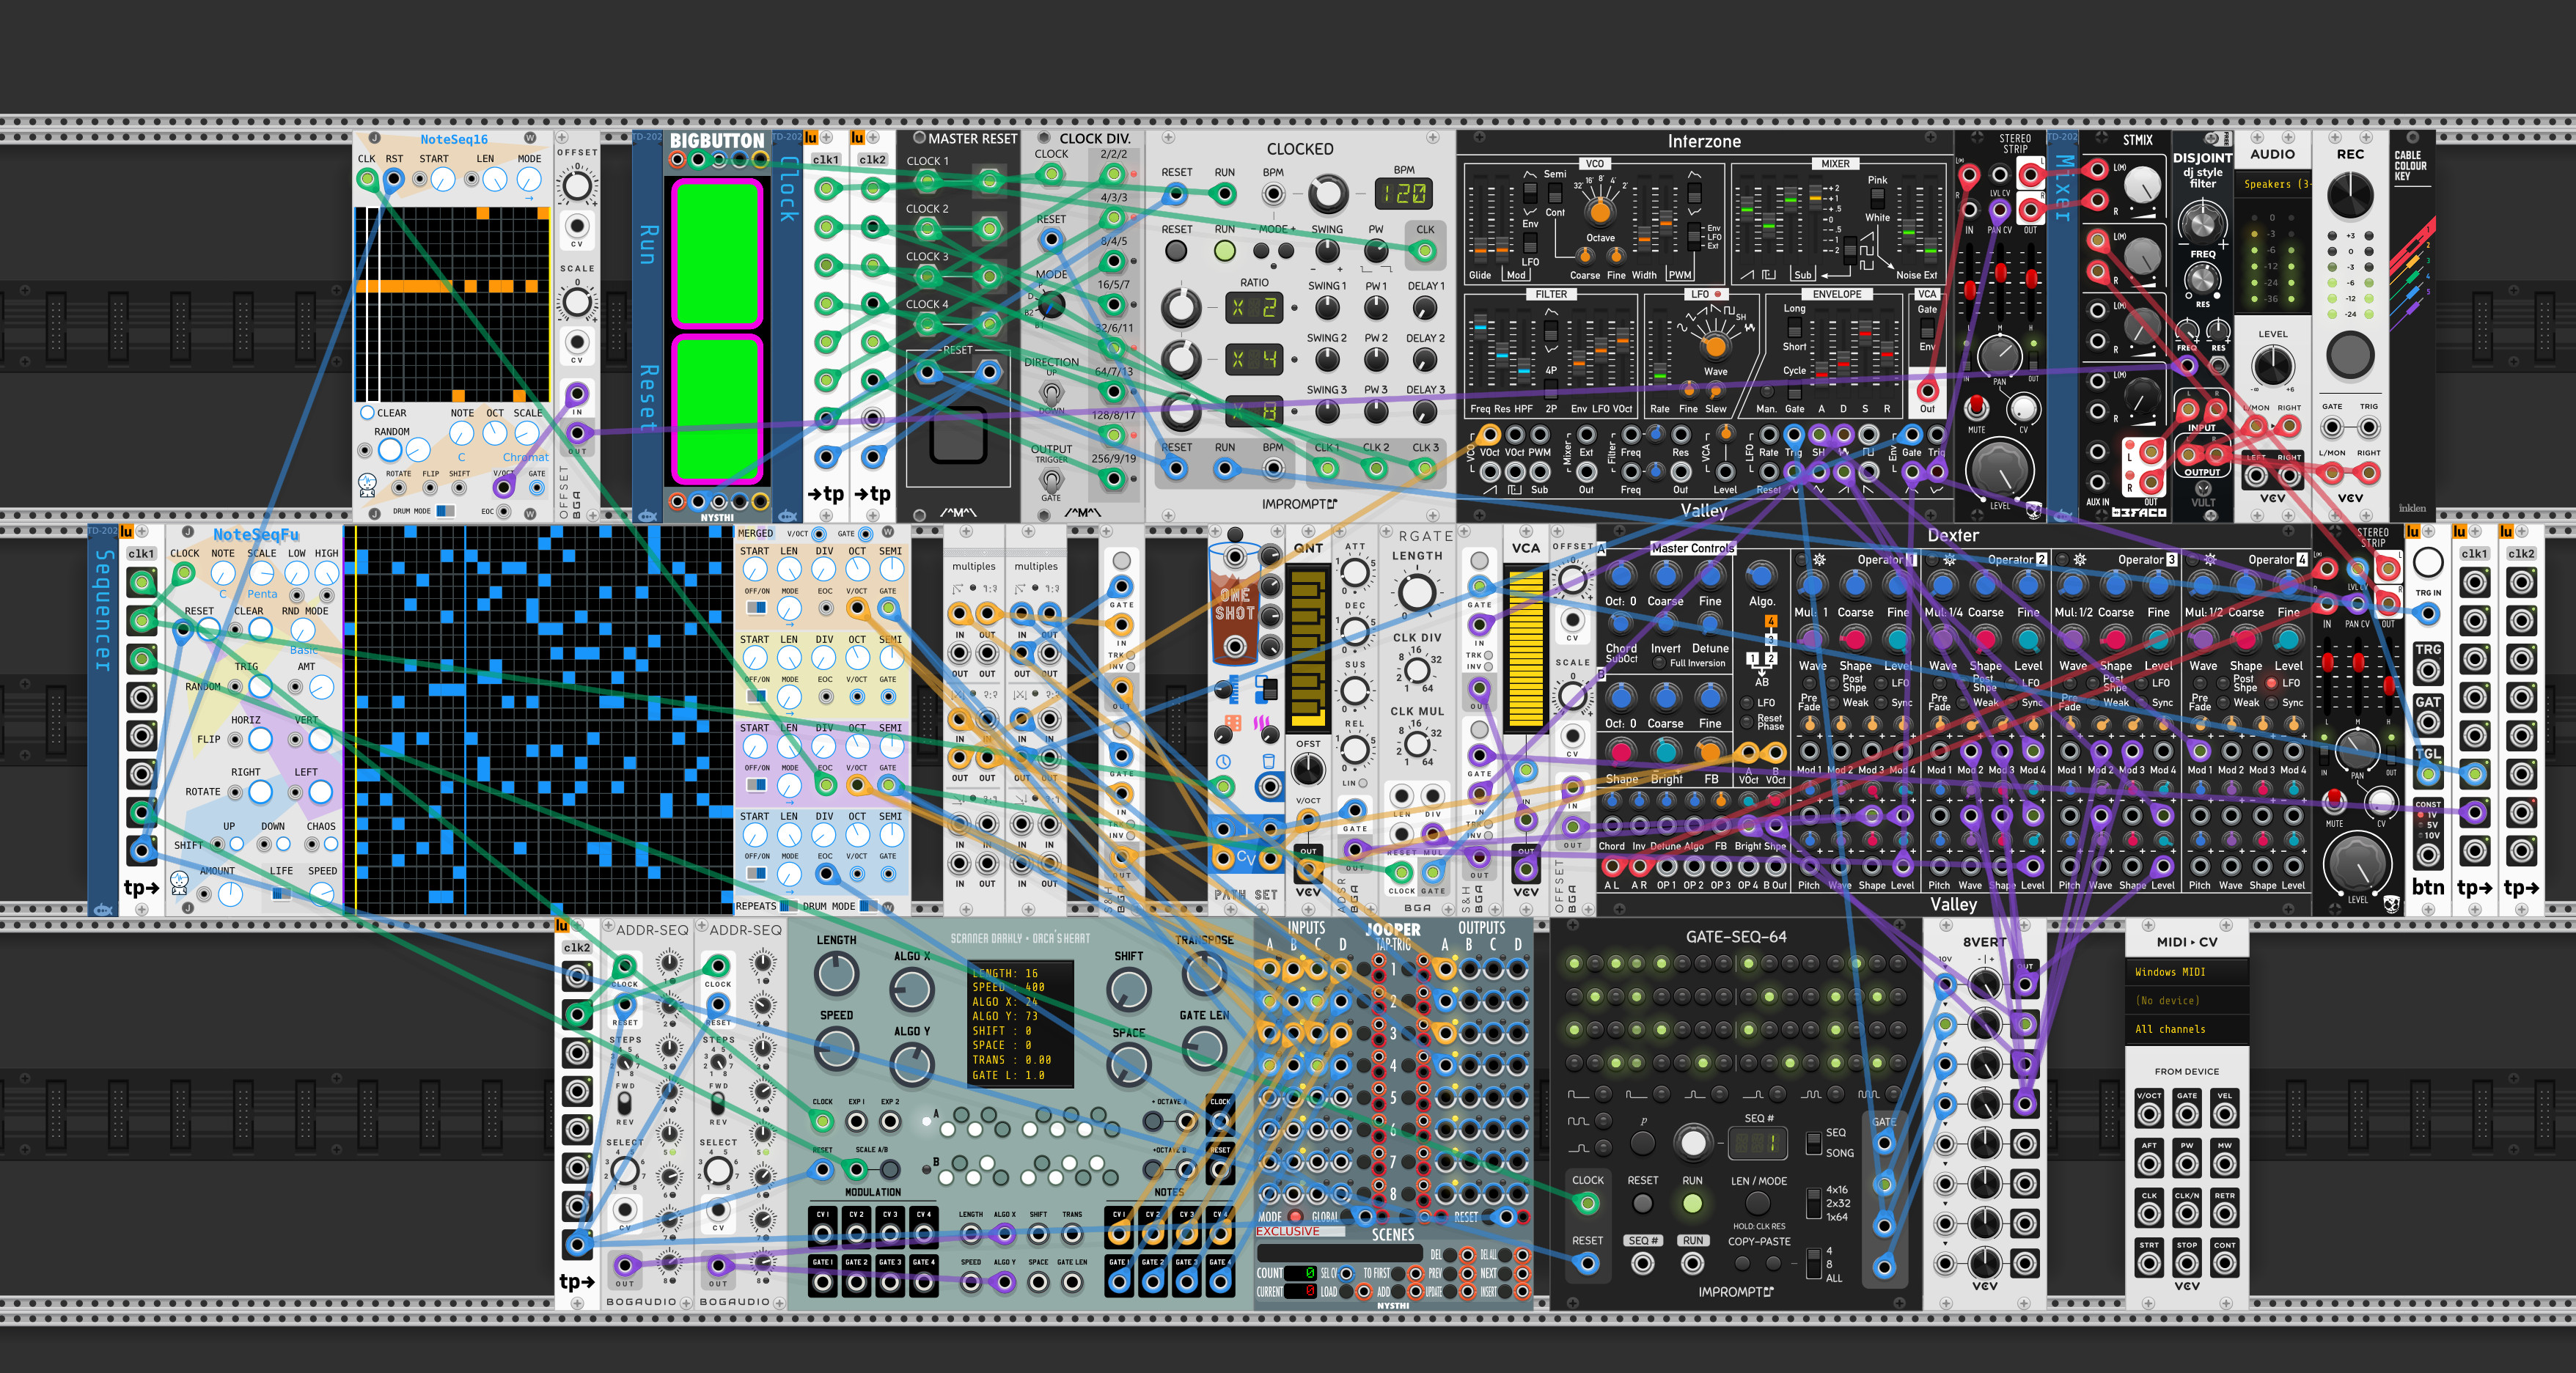Toggle the CLOCKED RUN light button
The height and width of the screenshot is (1373, 2576).
click(1224, 251)
